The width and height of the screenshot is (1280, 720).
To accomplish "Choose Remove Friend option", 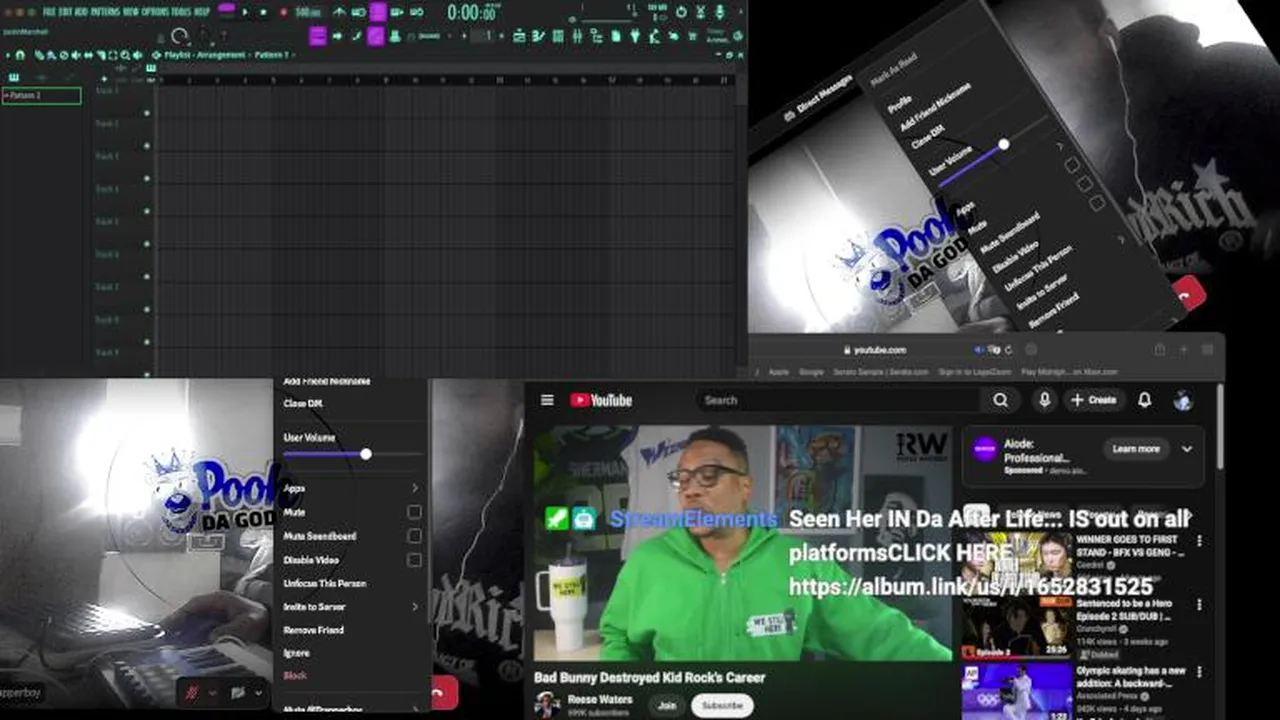I will pos(313,630).
